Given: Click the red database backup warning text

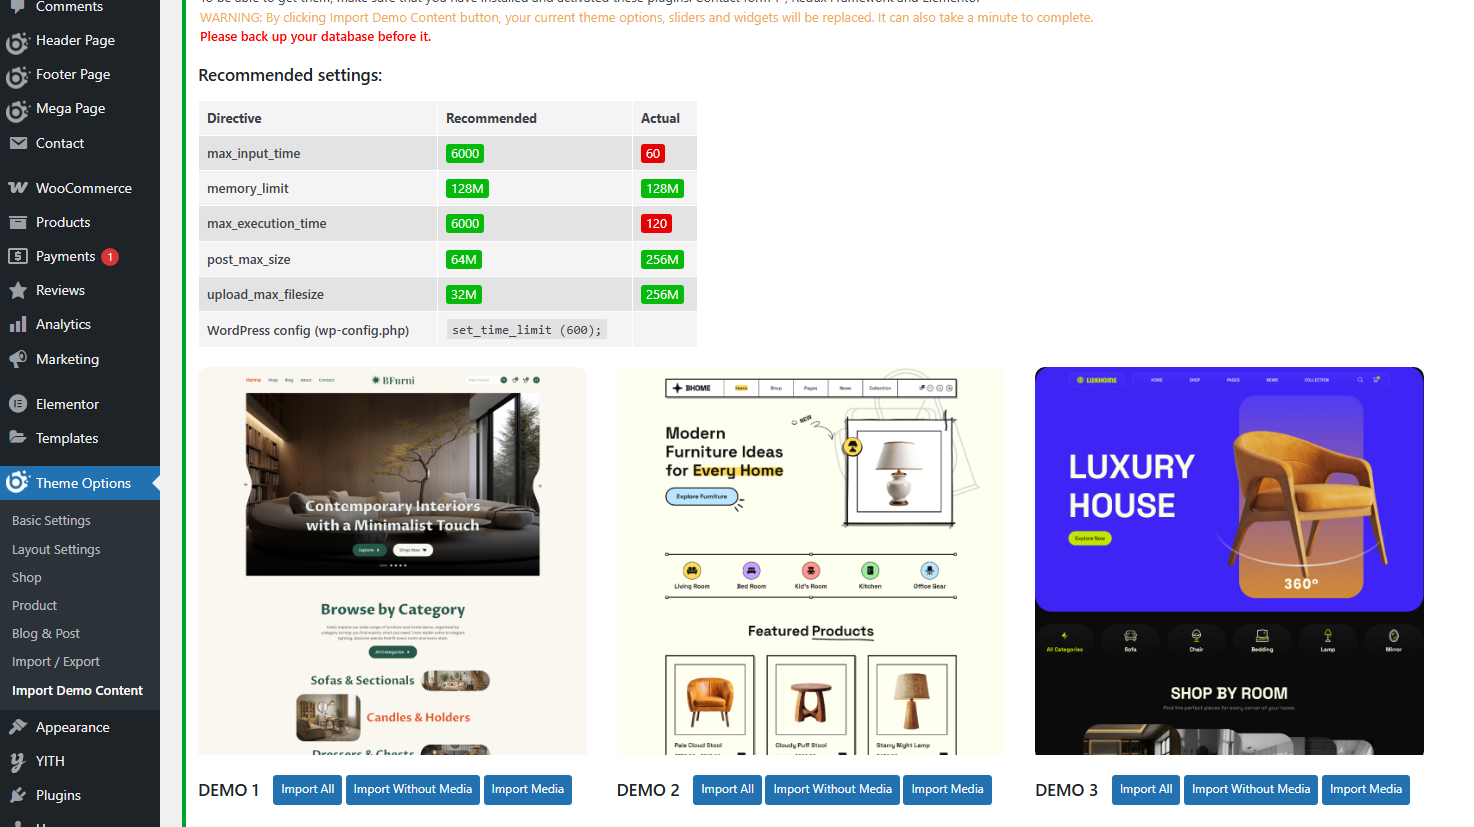Looking at the screenshot, I should click(315, 36).
